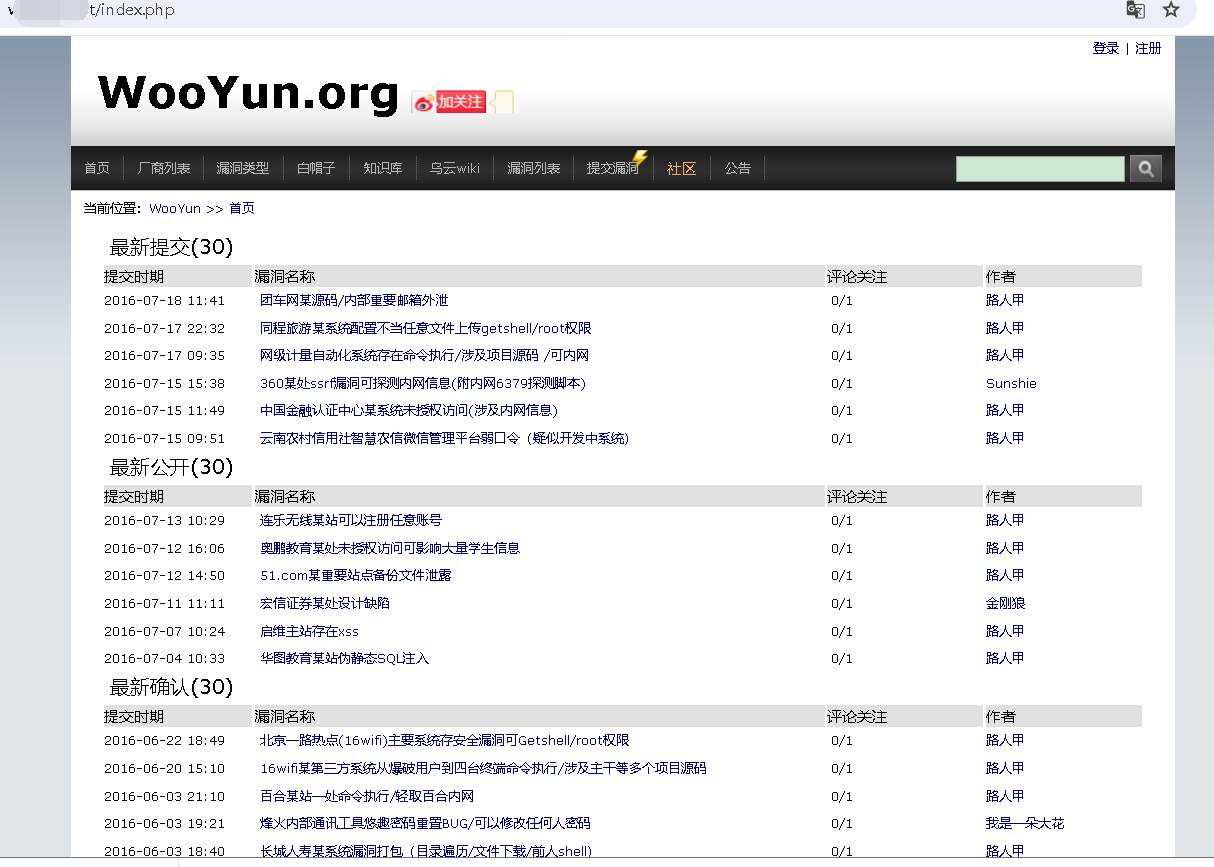Viewport: 1214px width, 867px height.
Task: Click author 路人甲 on 团车网 row
Action: pyautogui.click(x=1005, y=301)
